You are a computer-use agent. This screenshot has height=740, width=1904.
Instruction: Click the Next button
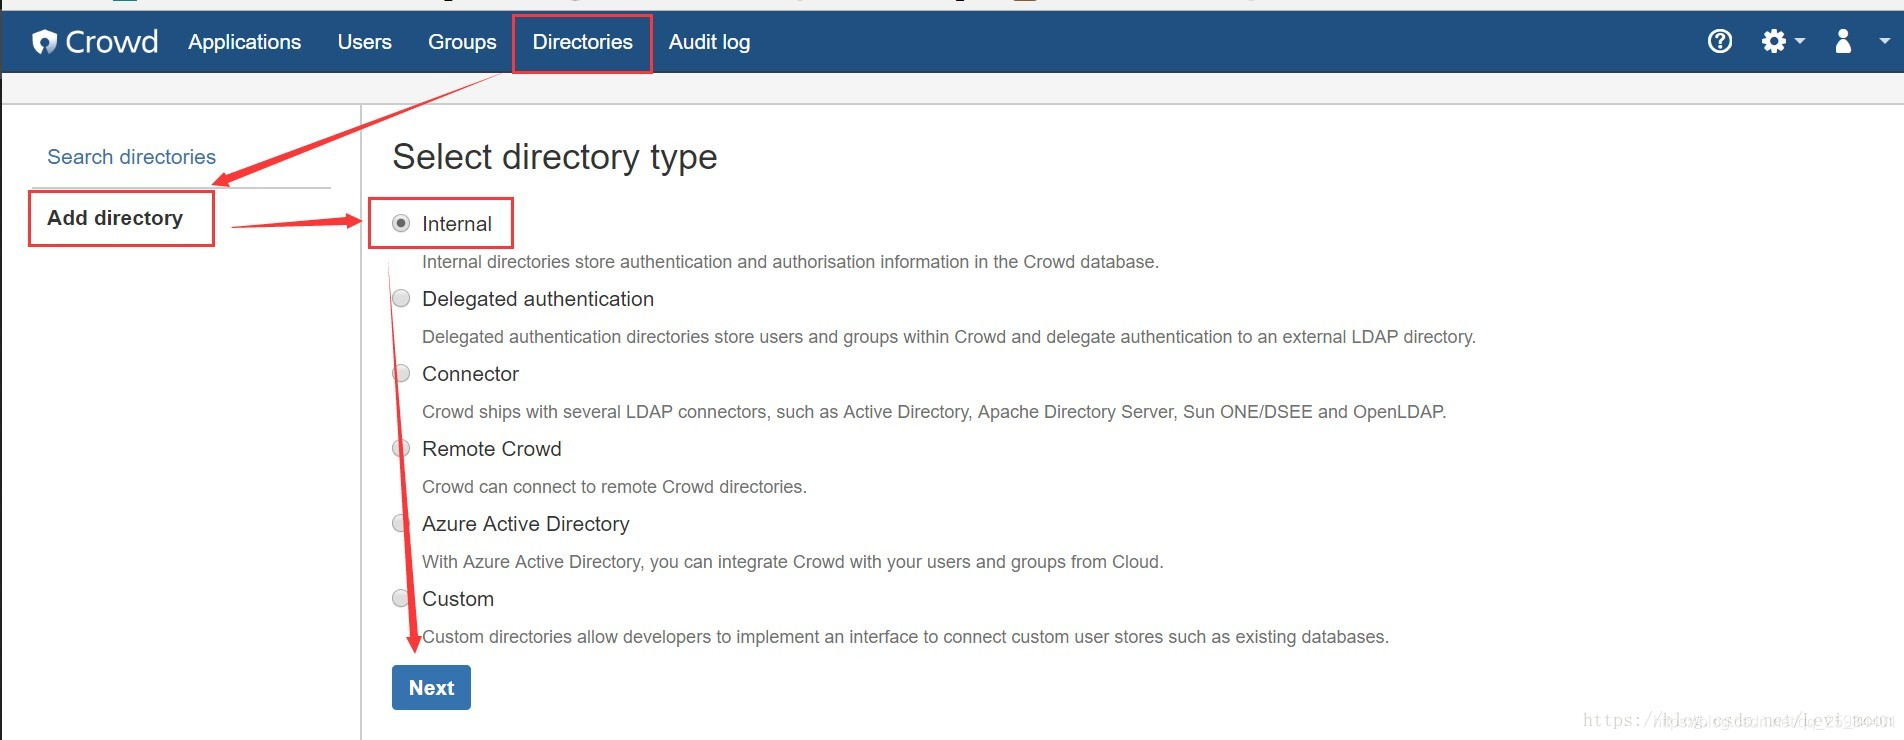(x=431, y=688)
